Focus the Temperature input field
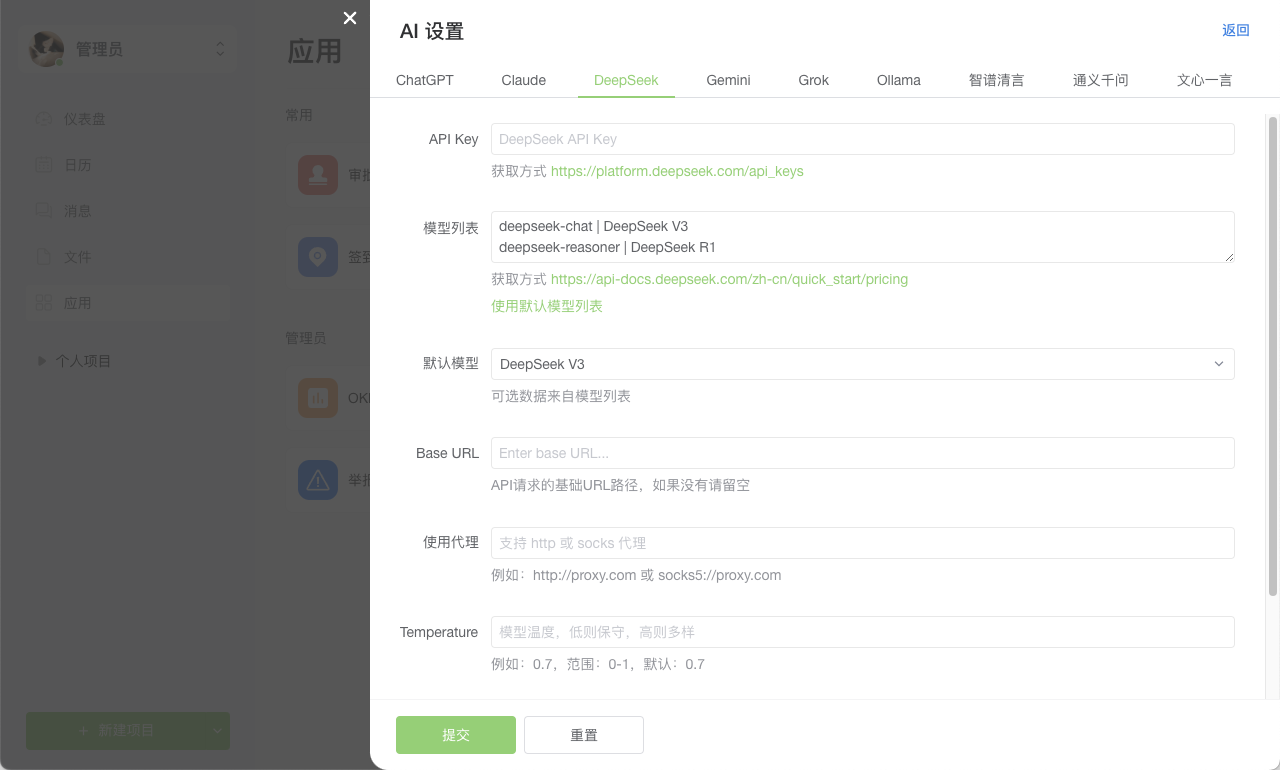1280x770 pixels. [862, 632]
